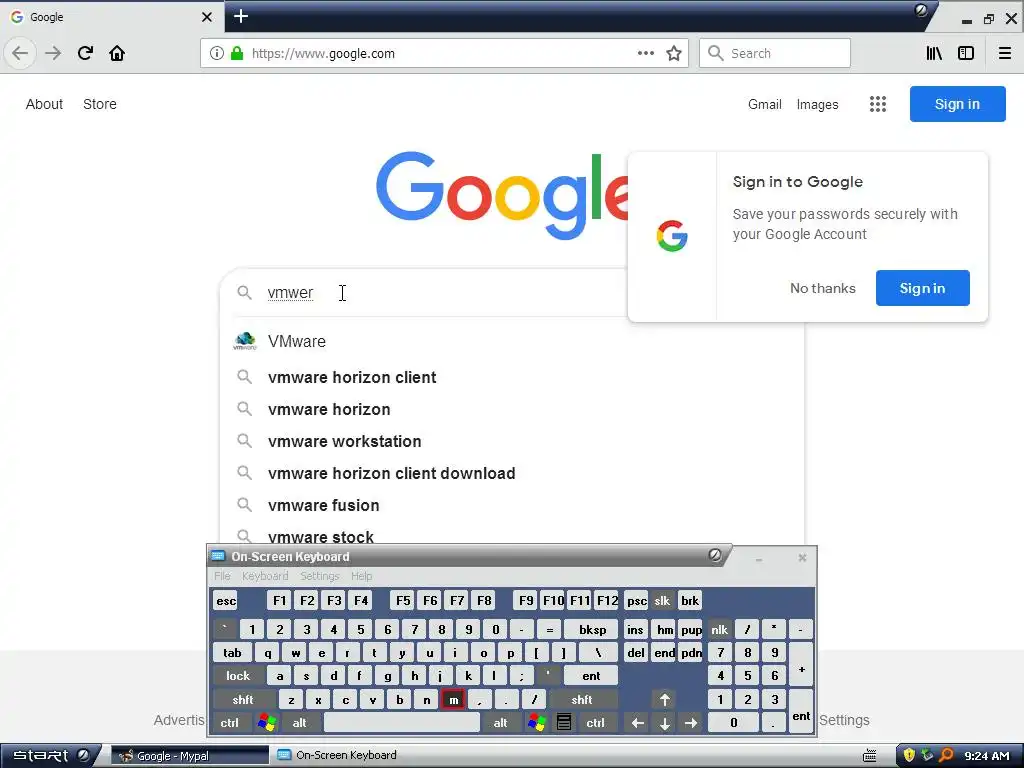Toggle the nlk num lock key

[719, 630]
